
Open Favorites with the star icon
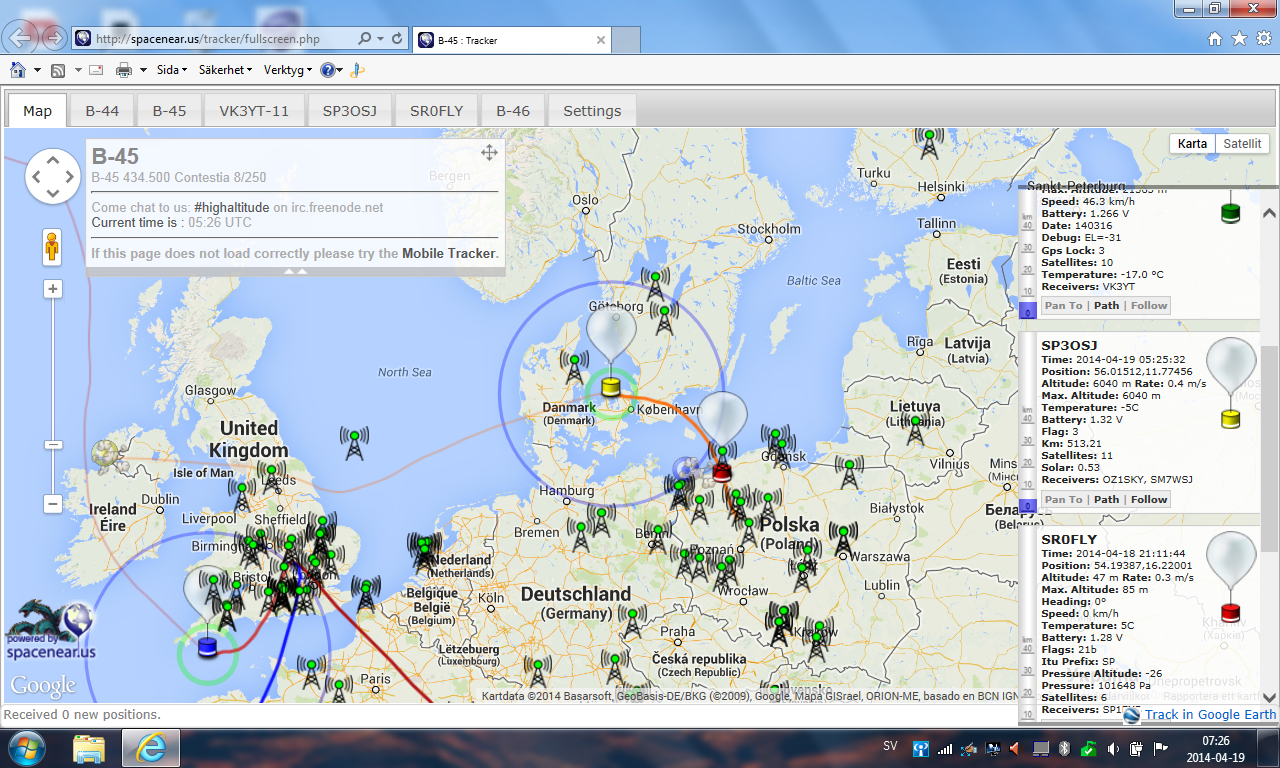[1239, 39]
